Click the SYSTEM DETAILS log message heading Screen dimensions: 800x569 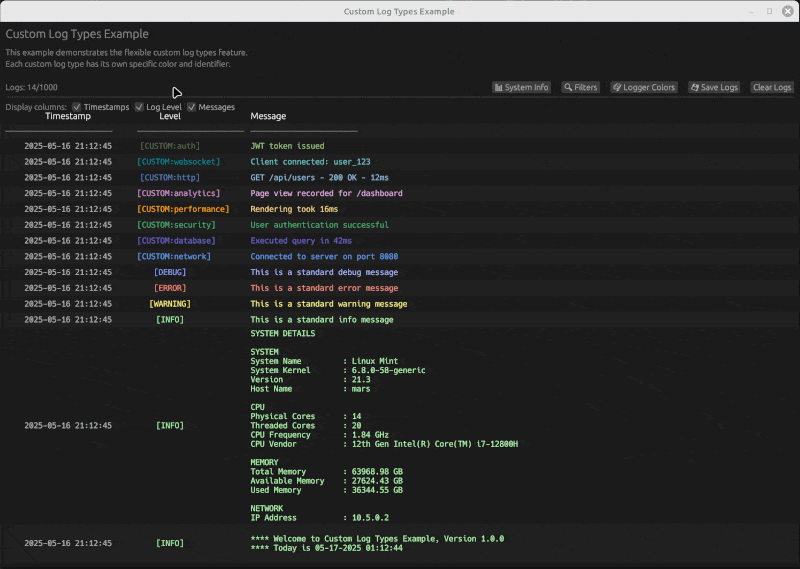282,334
